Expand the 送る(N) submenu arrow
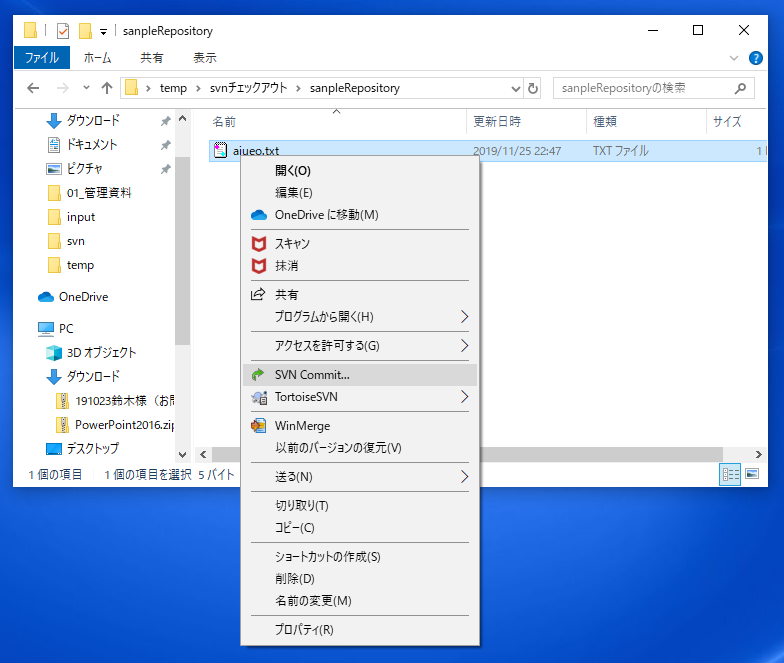This screenshot has width=784, height=663. point(464,476)
